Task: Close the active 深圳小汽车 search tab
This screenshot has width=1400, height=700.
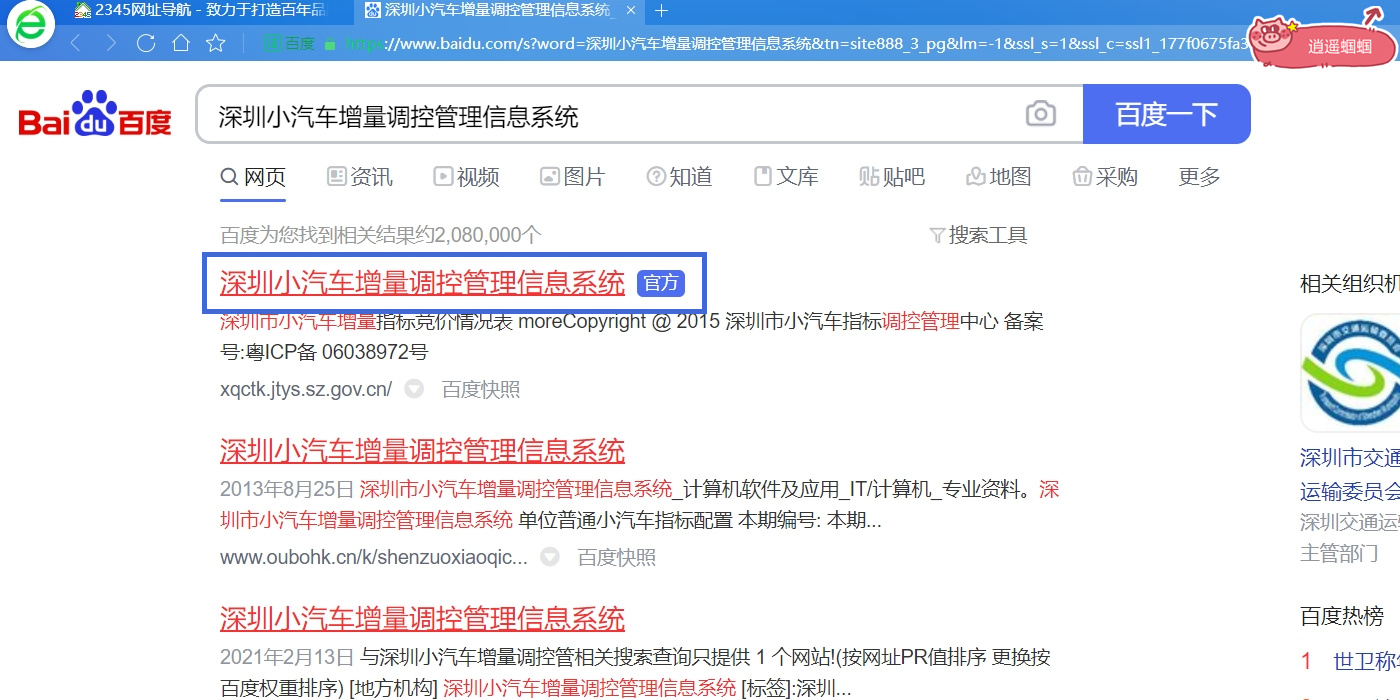Action: pos(630,11)
